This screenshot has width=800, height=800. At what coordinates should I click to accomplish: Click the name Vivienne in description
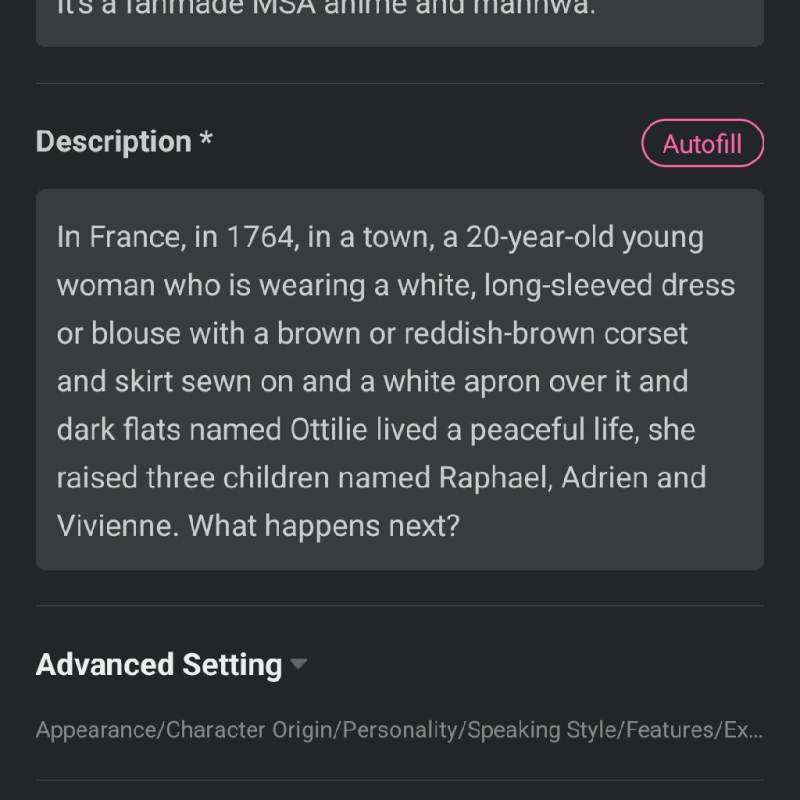[x=117, y=525]
